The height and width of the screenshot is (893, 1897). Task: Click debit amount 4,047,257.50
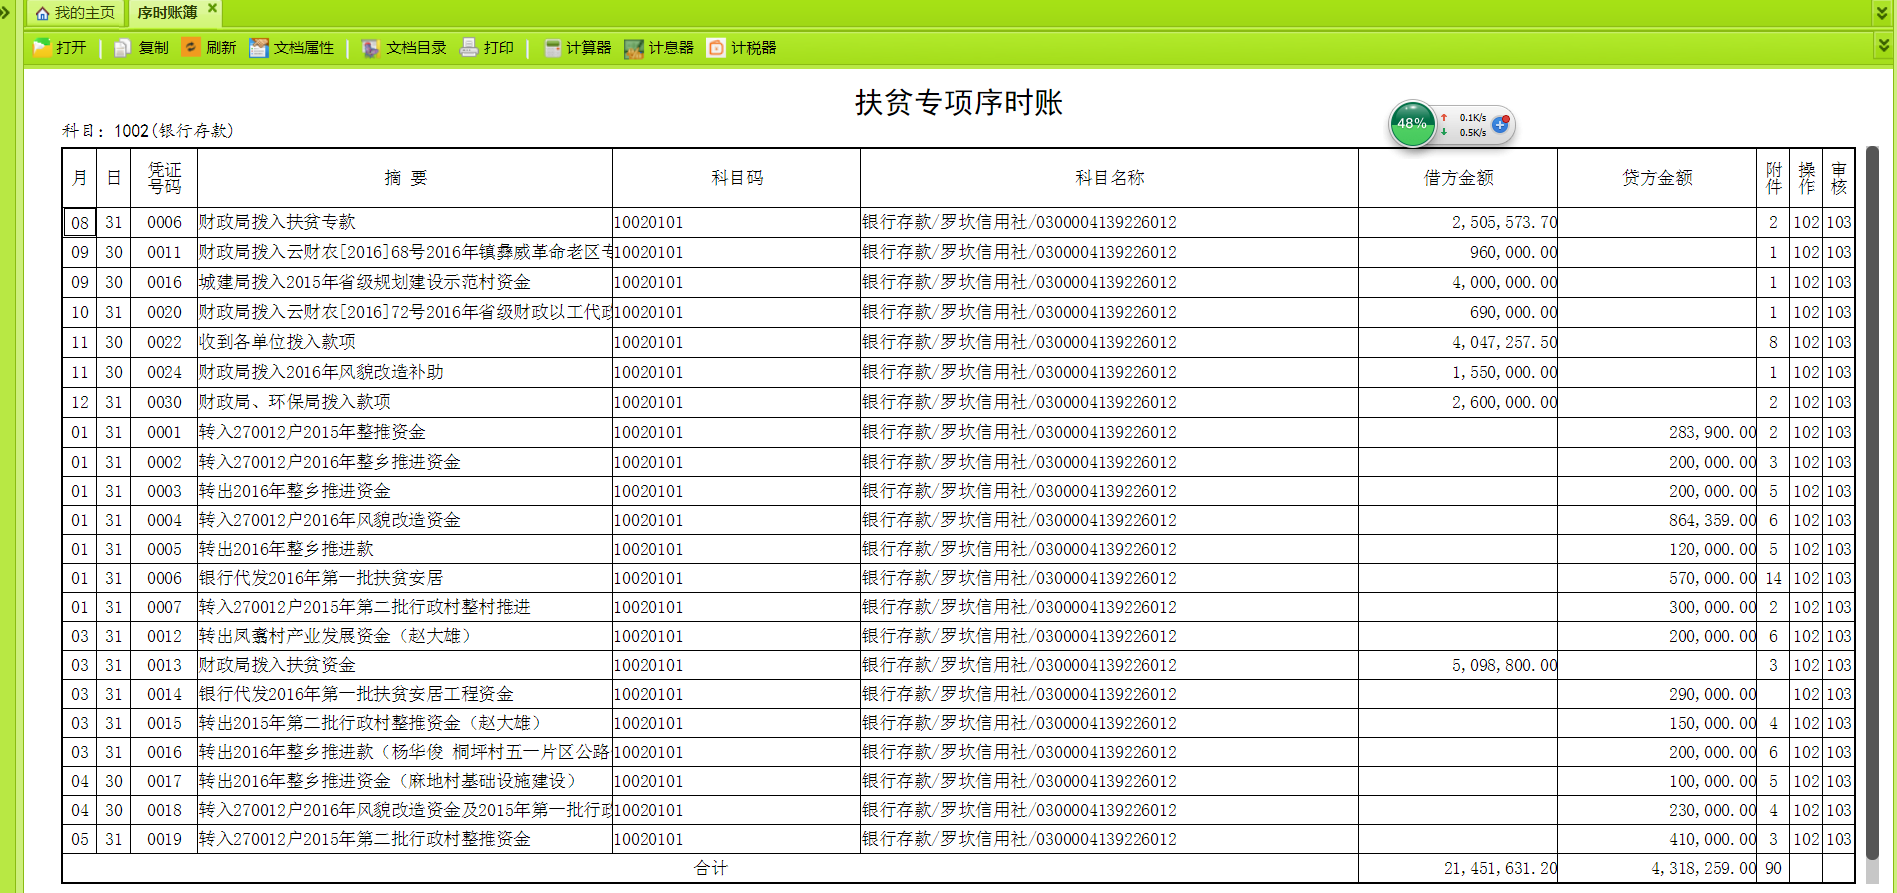[x=1504, y=342]
